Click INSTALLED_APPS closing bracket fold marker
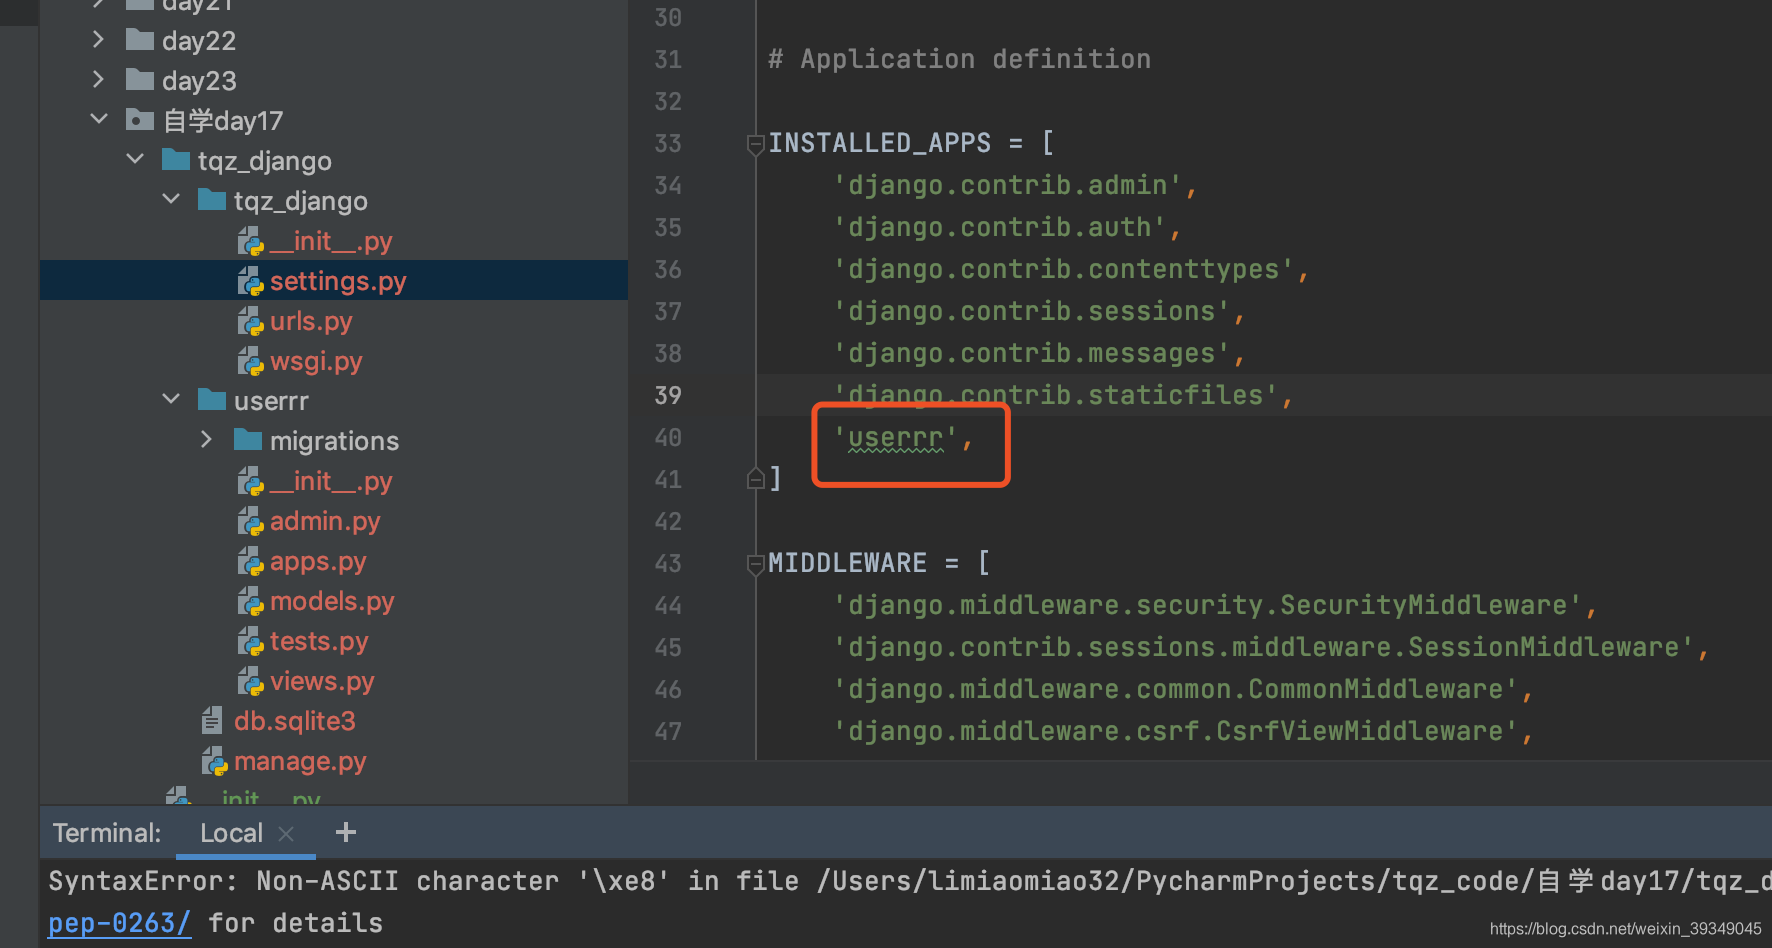Image resolution: width=1772 pixels, height=948 pixels. (x=756, y=479)
